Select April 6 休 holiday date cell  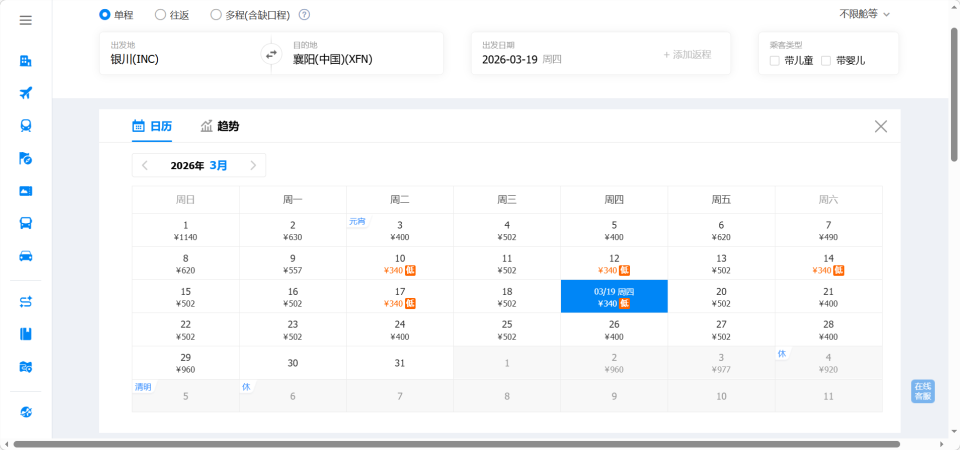(293, 396)
